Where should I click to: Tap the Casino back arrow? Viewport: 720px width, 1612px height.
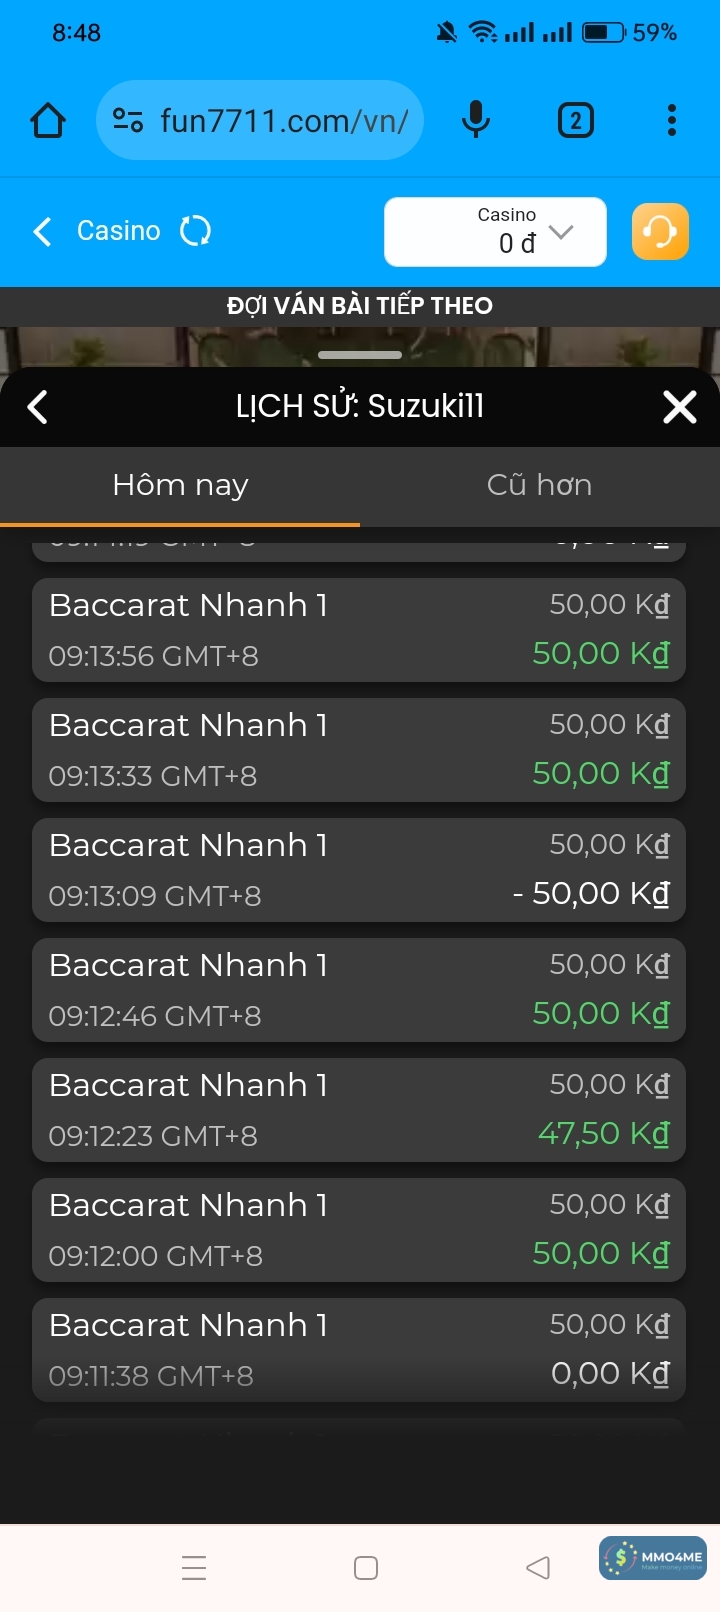[x=42, y=232]
